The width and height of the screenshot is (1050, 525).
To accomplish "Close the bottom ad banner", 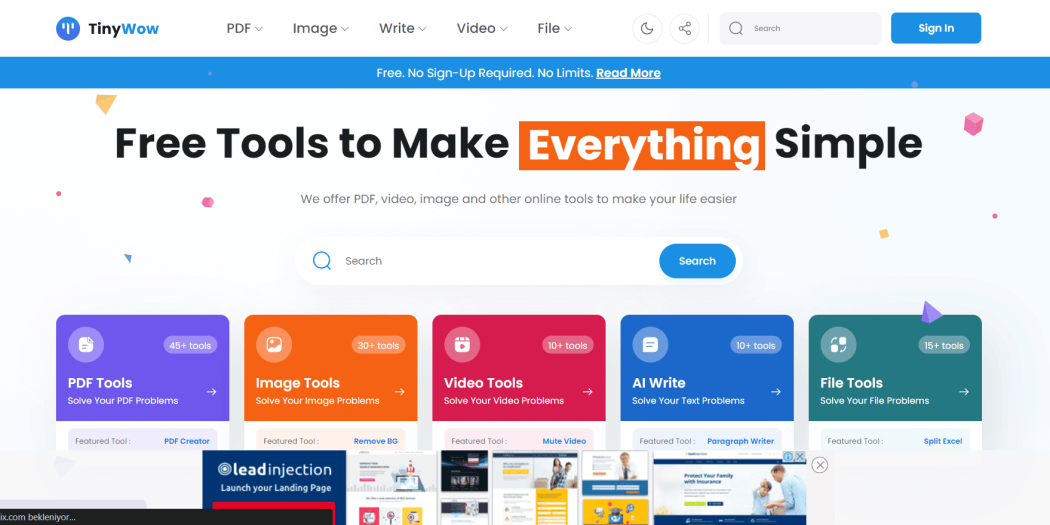I will pos(820,465).
